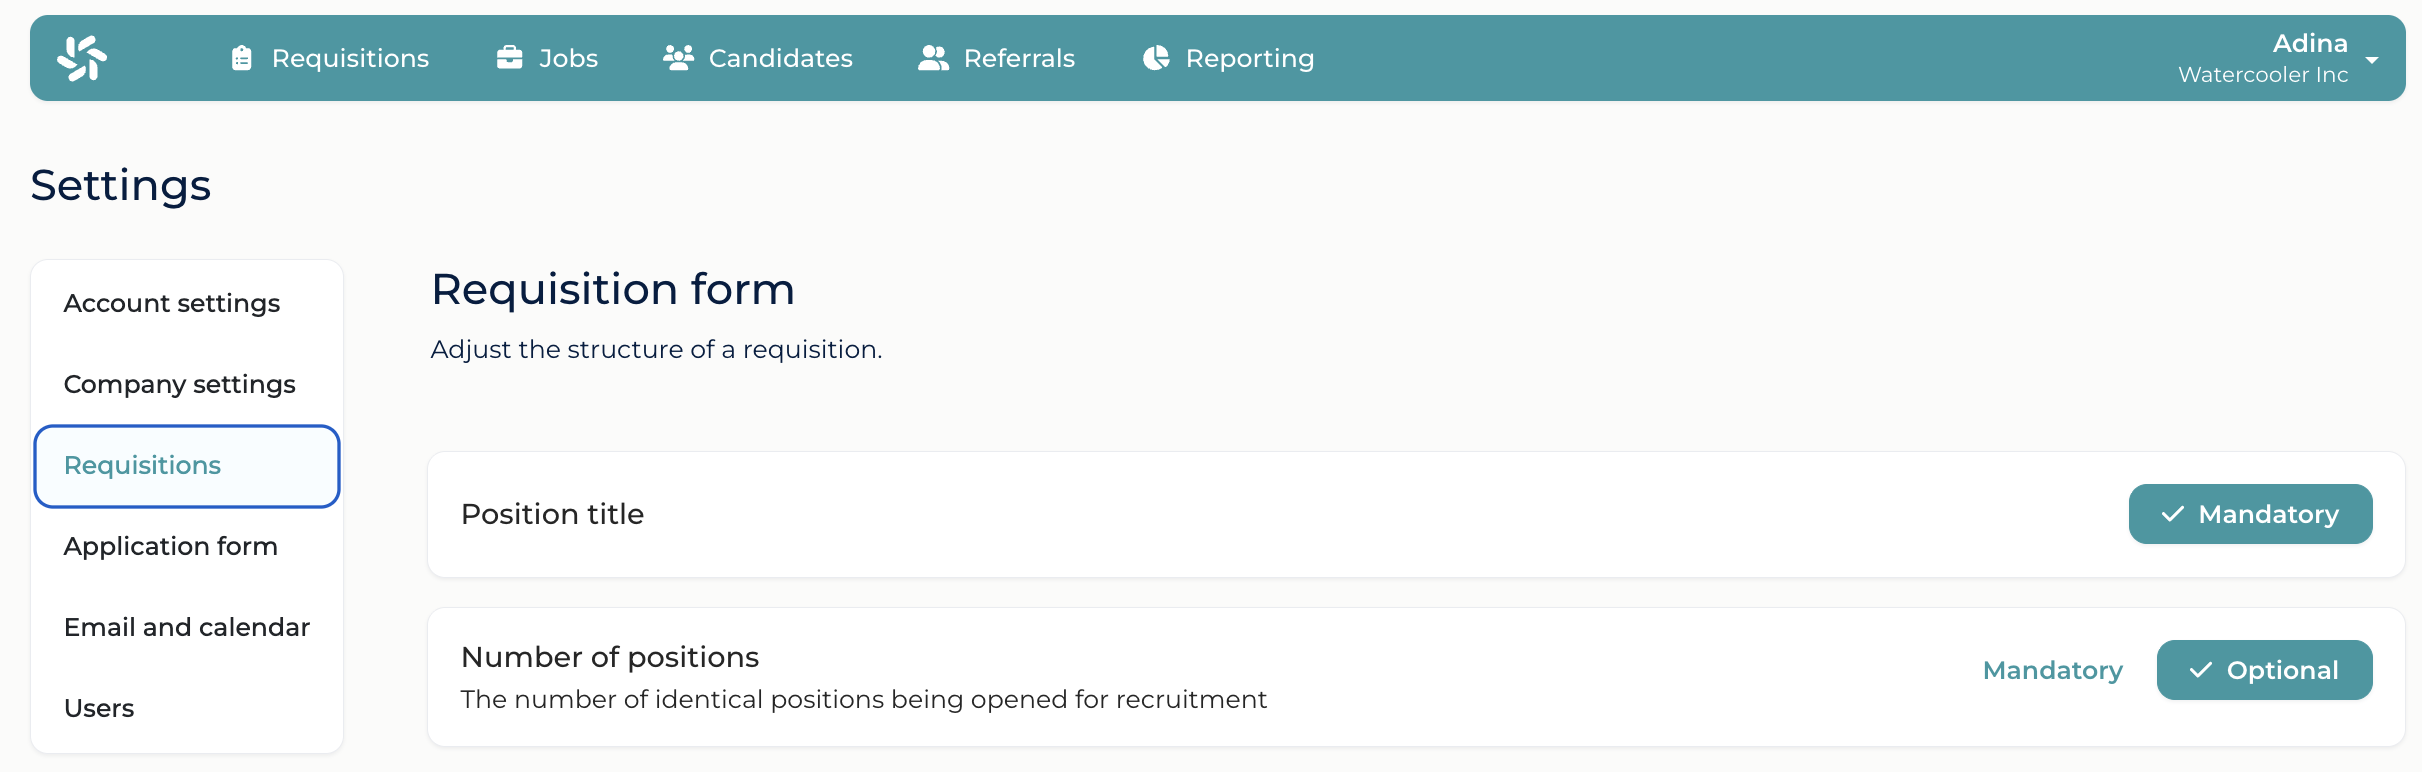Switch to Email and calendar settings
This screenshot has width=2422, height=772.
tap(187, 627)
